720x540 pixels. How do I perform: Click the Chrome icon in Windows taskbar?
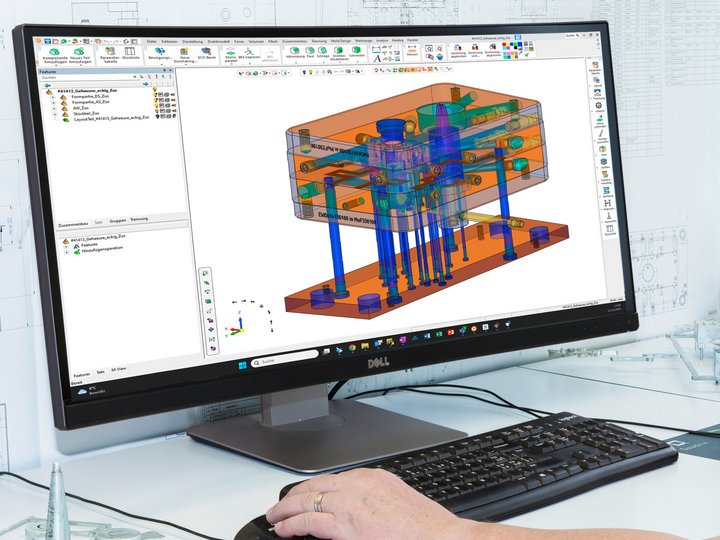coord(351,345)
